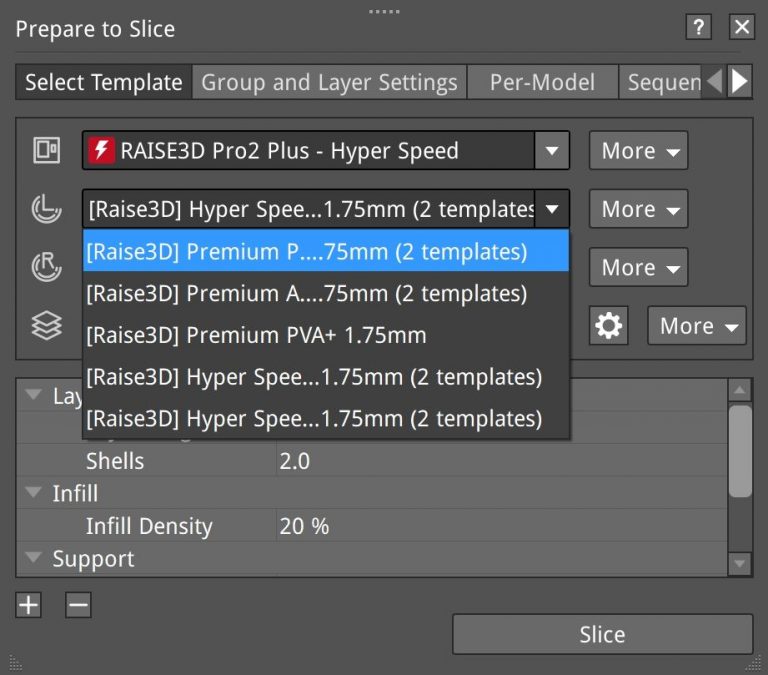The height and width of the screenshot is (675, 768).
Task: Edit the Infill Density 20 % value
Action: point(502,526)
